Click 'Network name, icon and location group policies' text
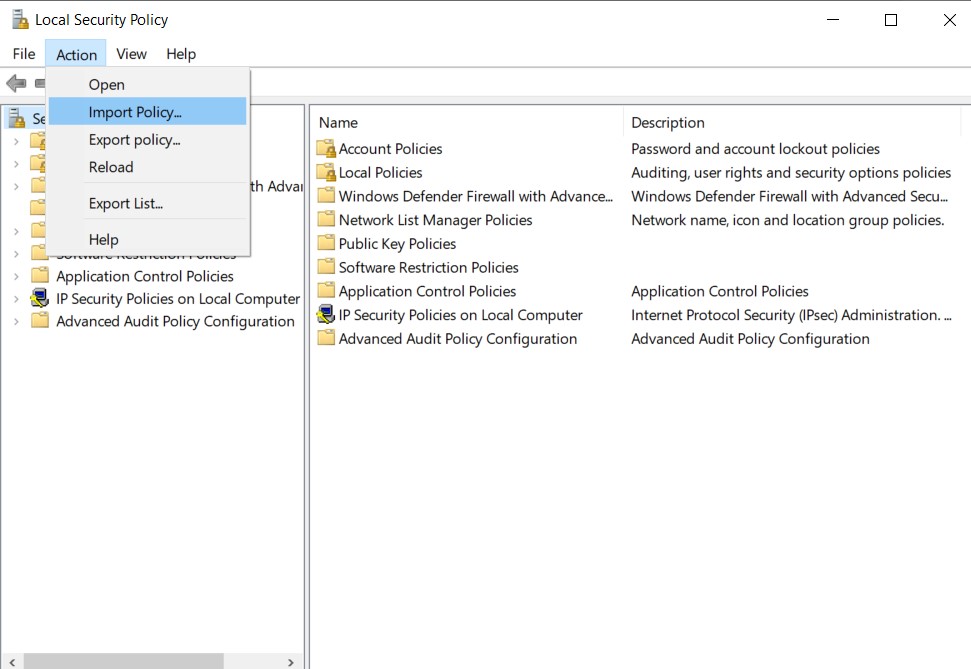This screenshot has width=971, height=669. click(x=787, y=220)
